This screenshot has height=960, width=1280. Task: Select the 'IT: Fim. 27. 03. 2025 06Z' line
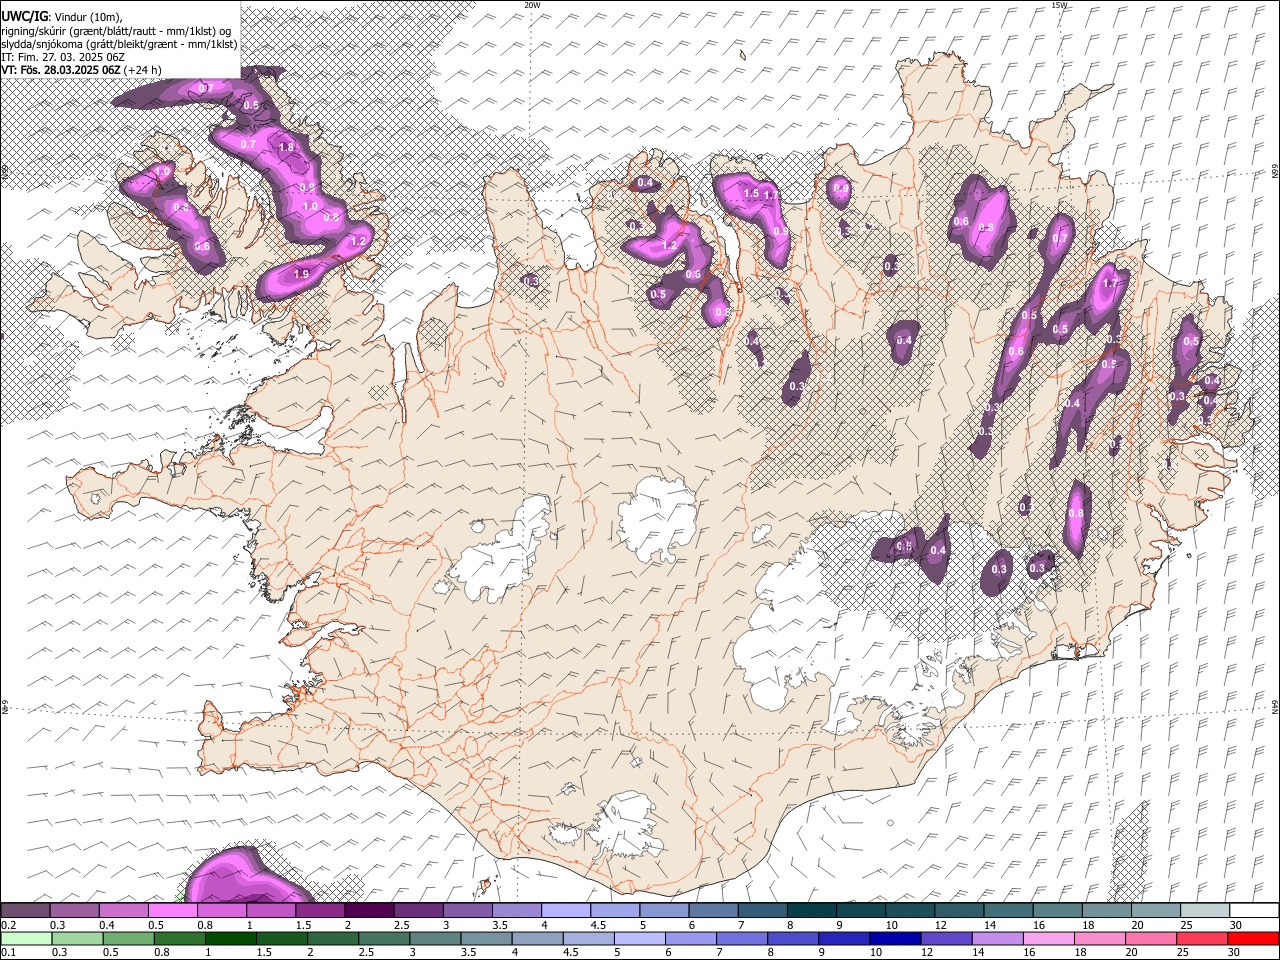point(63,57)
